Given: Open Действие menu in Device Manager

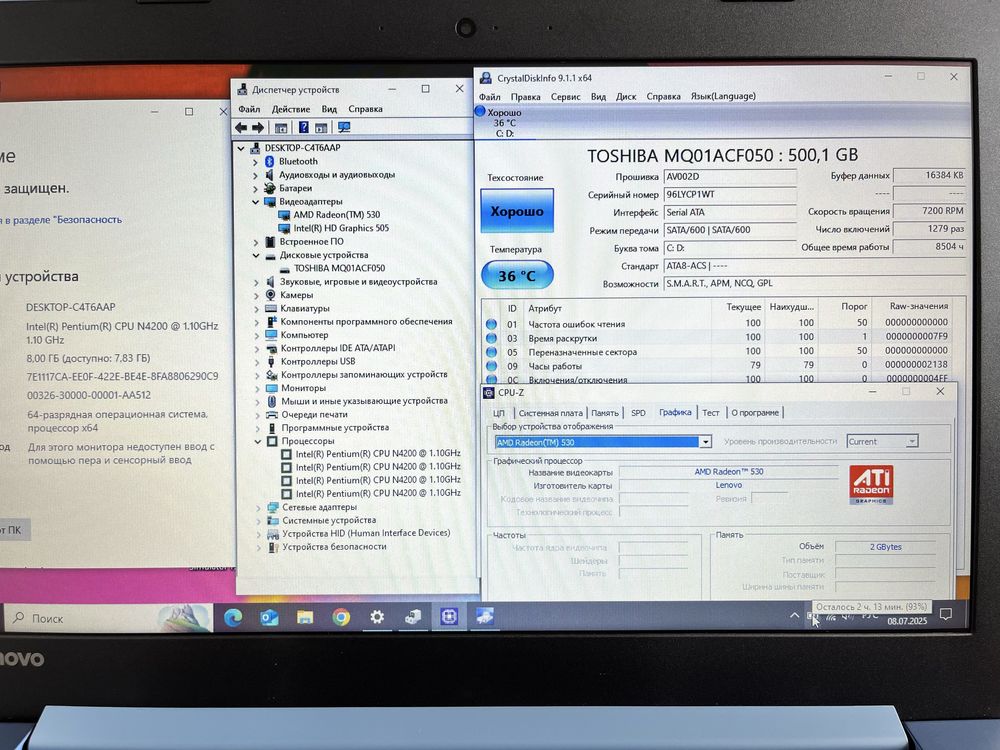Looking at the screenshot, I should pyautogui.click(x=291, y=109).
